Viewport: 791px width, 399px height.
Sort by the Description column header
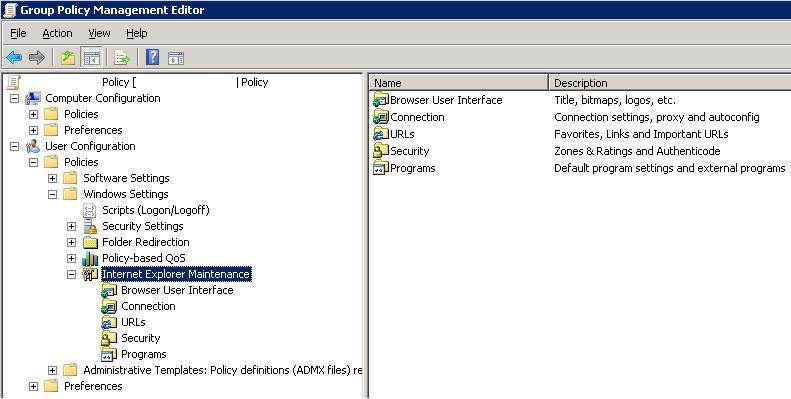[670, 83]
